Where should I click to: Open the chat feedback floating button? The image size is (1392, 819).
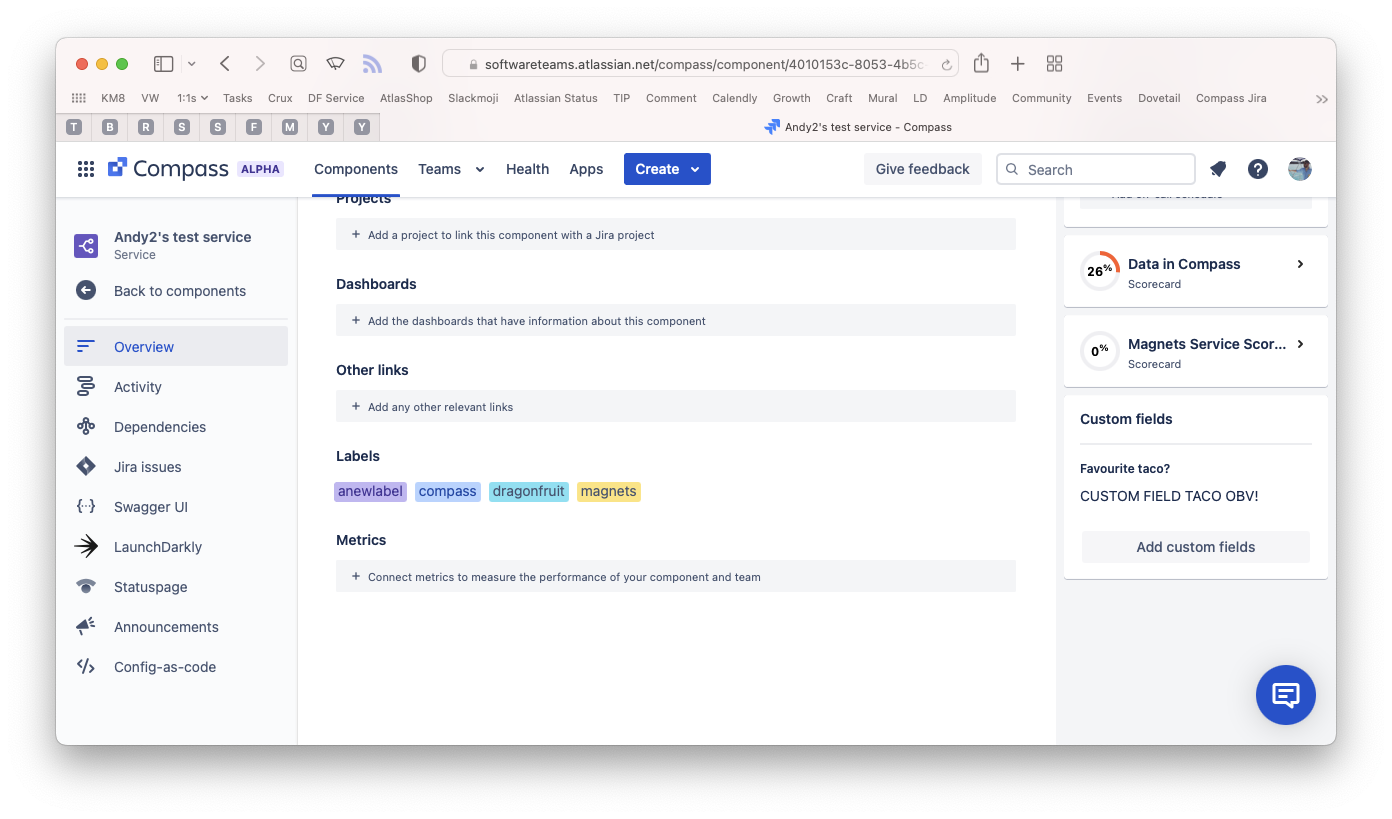(1286, 695)
